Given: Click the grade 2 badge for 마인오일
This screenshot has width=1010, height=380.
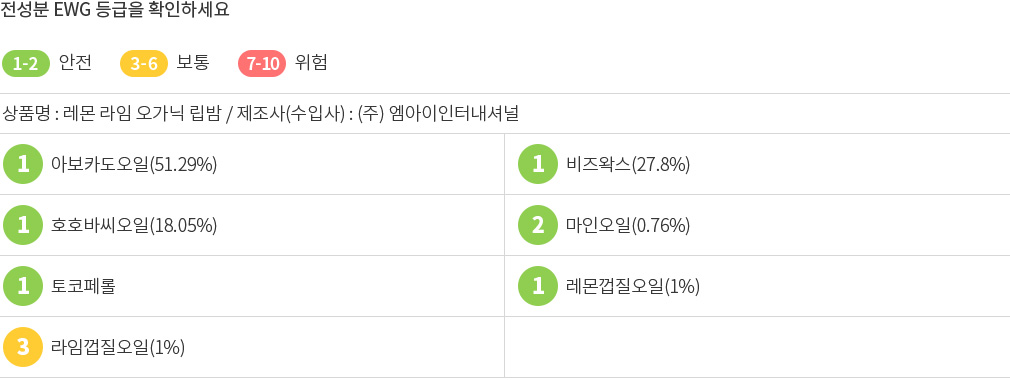Looking at the screenshot, I should point(538,225).
